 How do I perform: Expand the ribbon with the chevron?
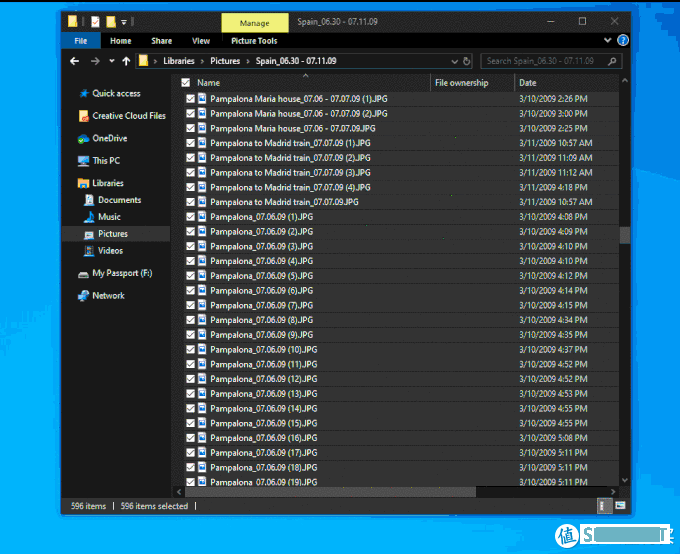click(607, 41)
